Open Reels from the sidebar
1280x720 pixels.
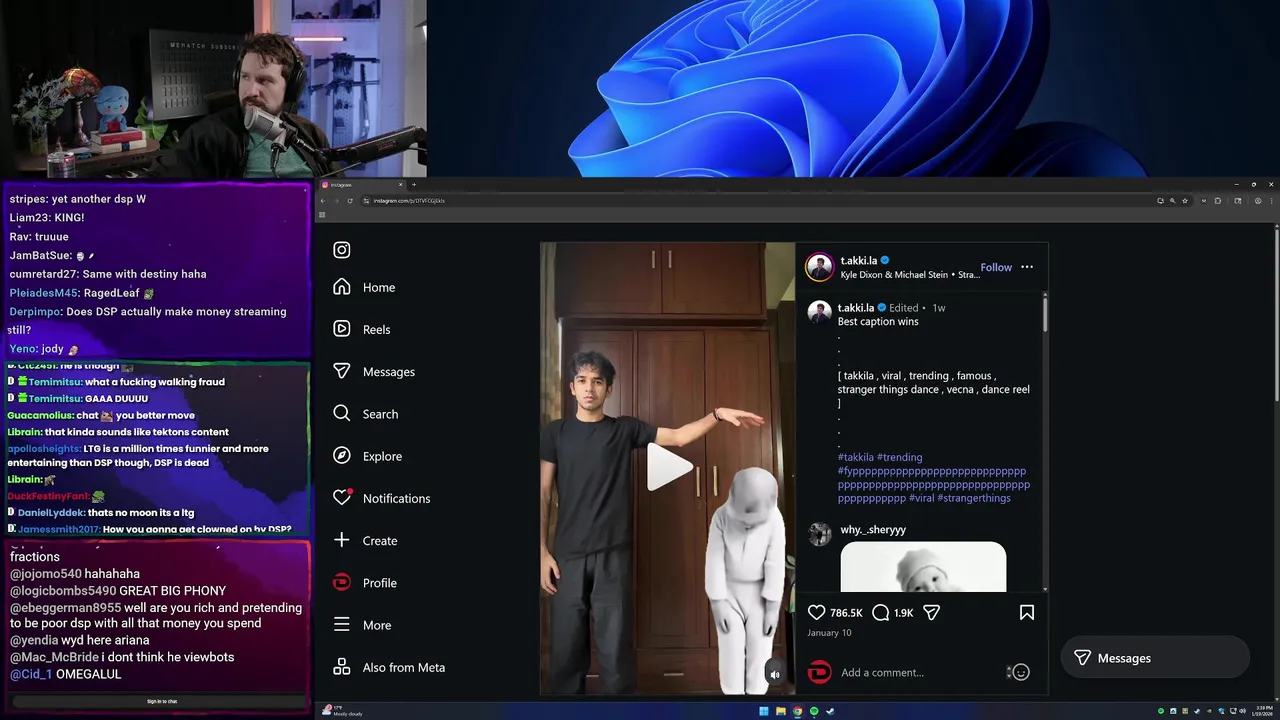click(x=362, y=329)
